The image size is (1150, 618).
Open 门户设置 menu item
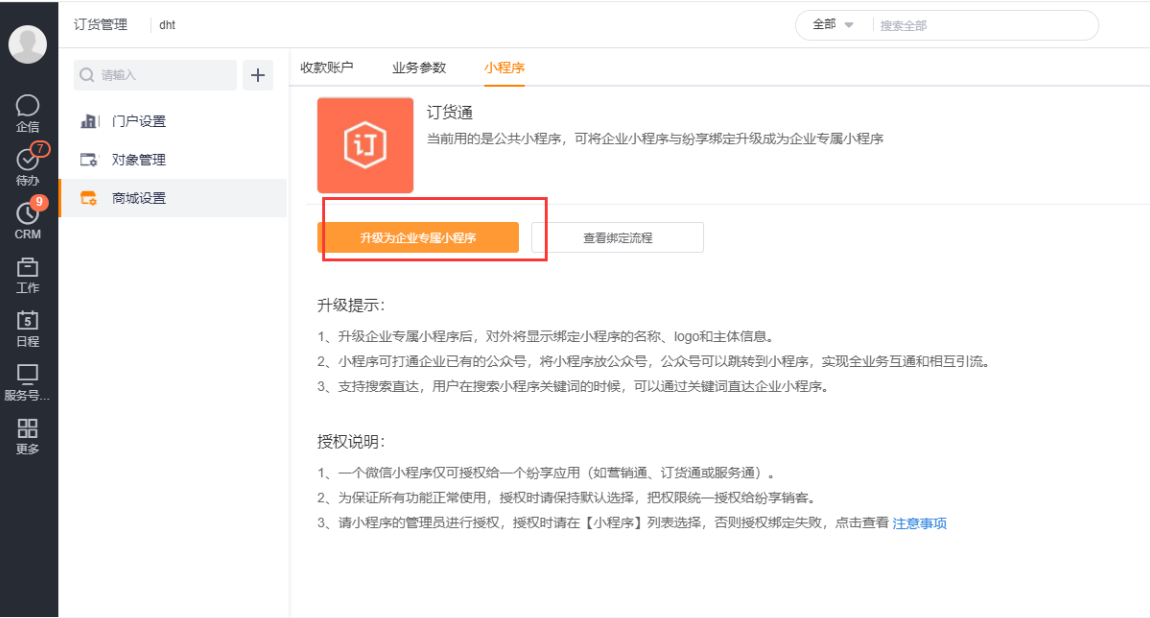tap(173, 121)
